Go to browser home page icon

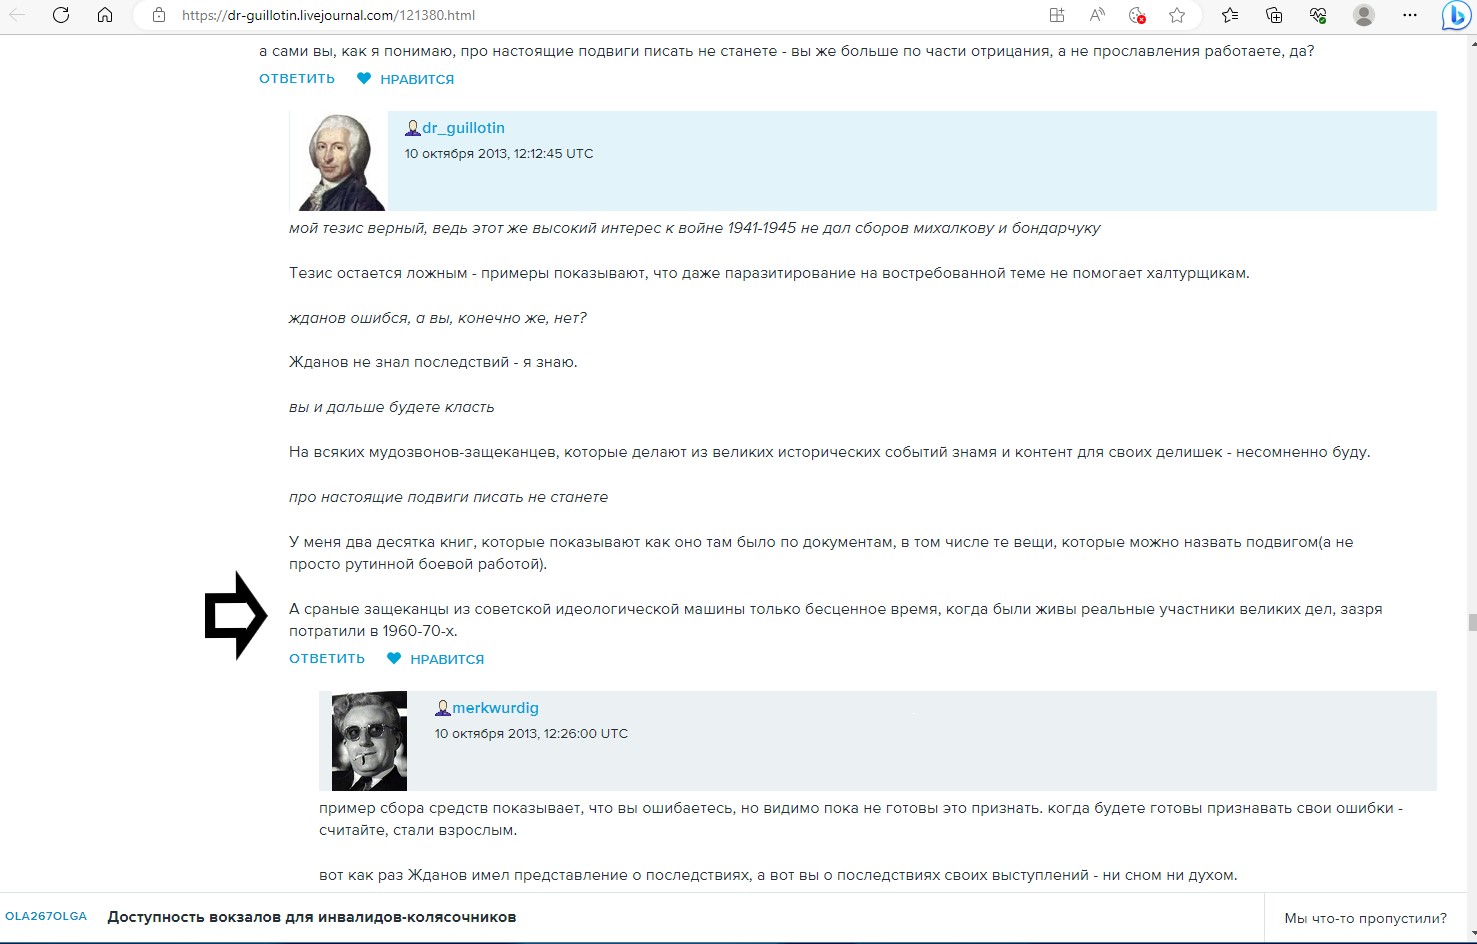[105, 15]
